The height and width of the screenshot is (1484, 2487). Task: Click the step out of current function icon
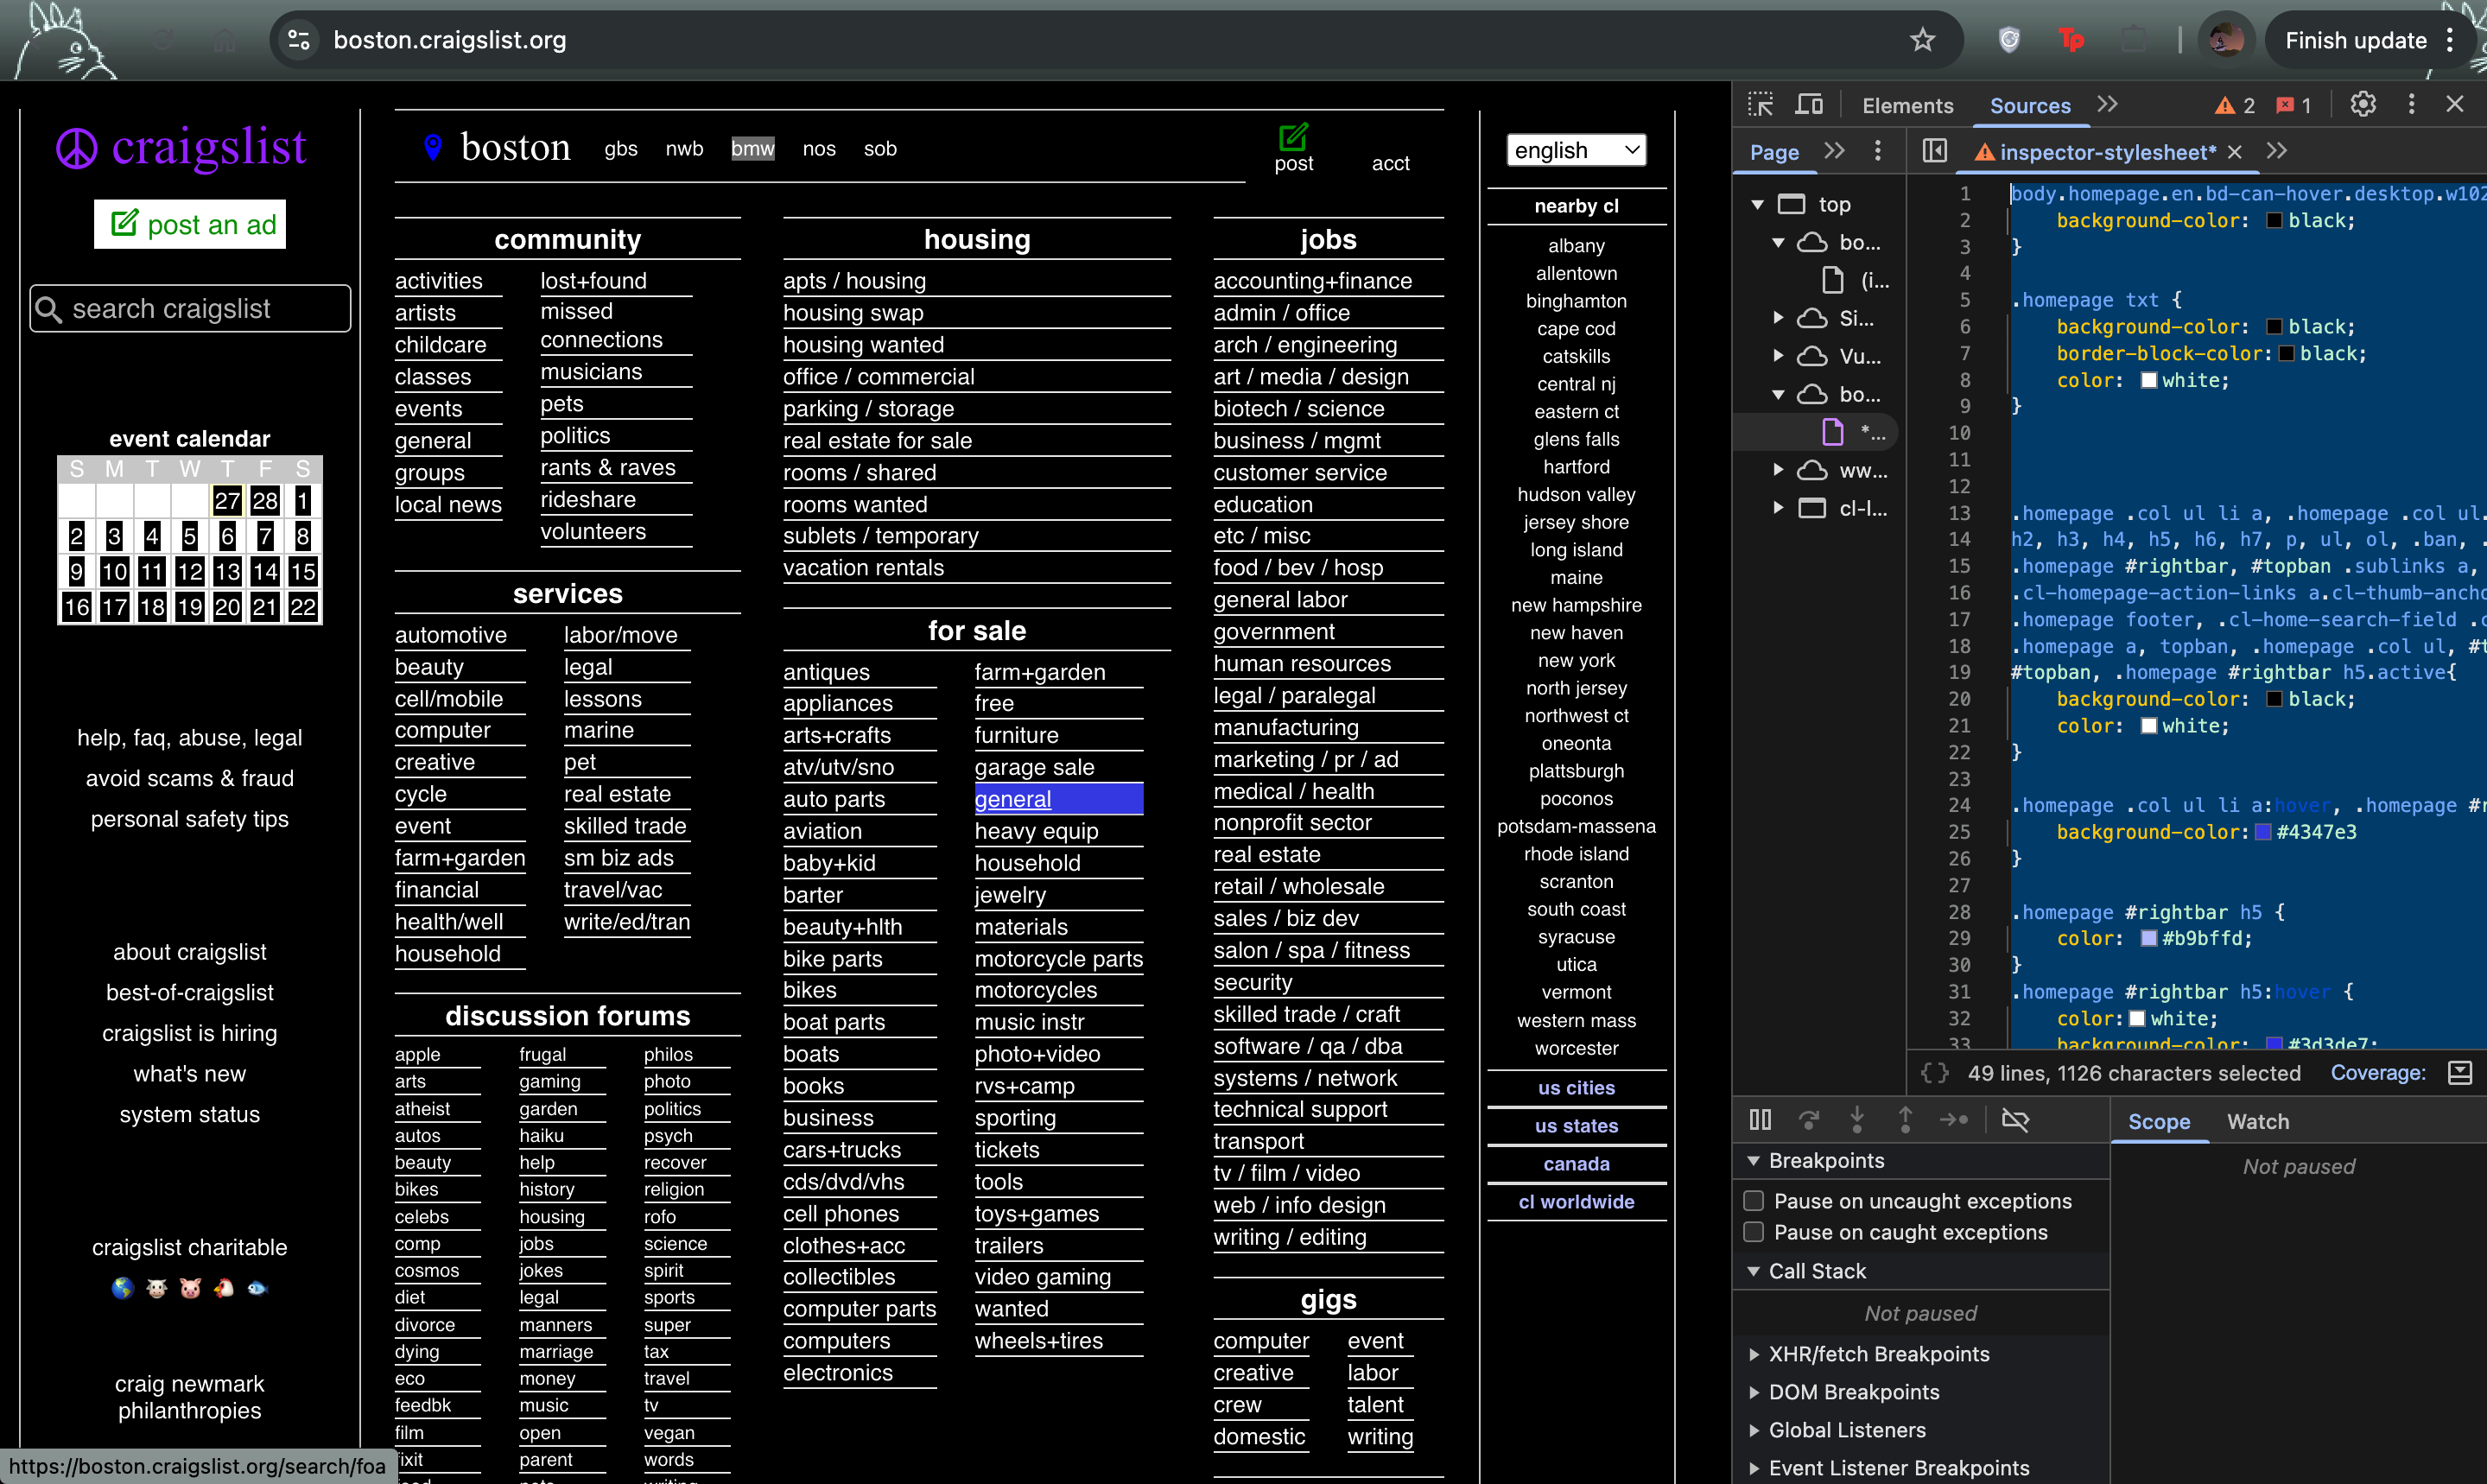1905,1120
